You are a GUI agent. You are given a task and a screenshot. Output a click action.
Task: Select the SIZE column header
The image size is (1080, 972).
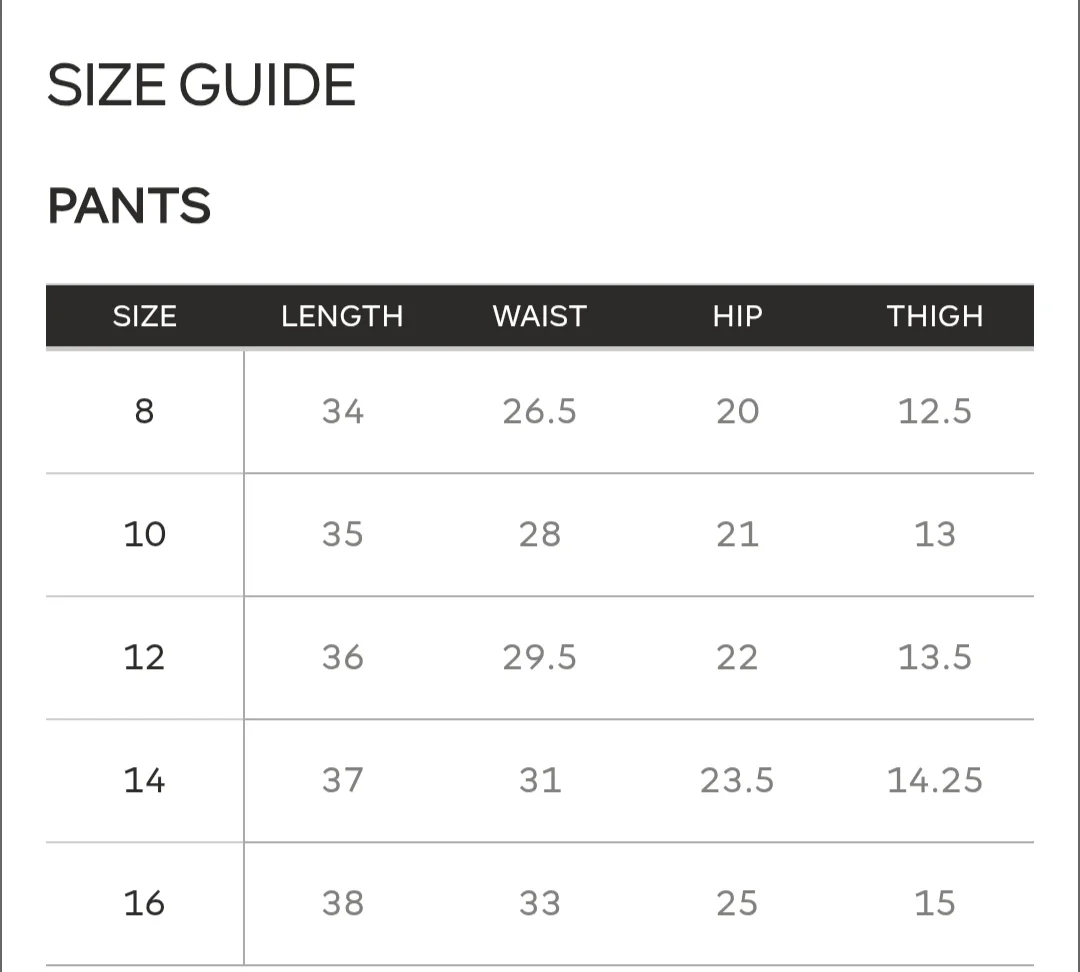144,316
